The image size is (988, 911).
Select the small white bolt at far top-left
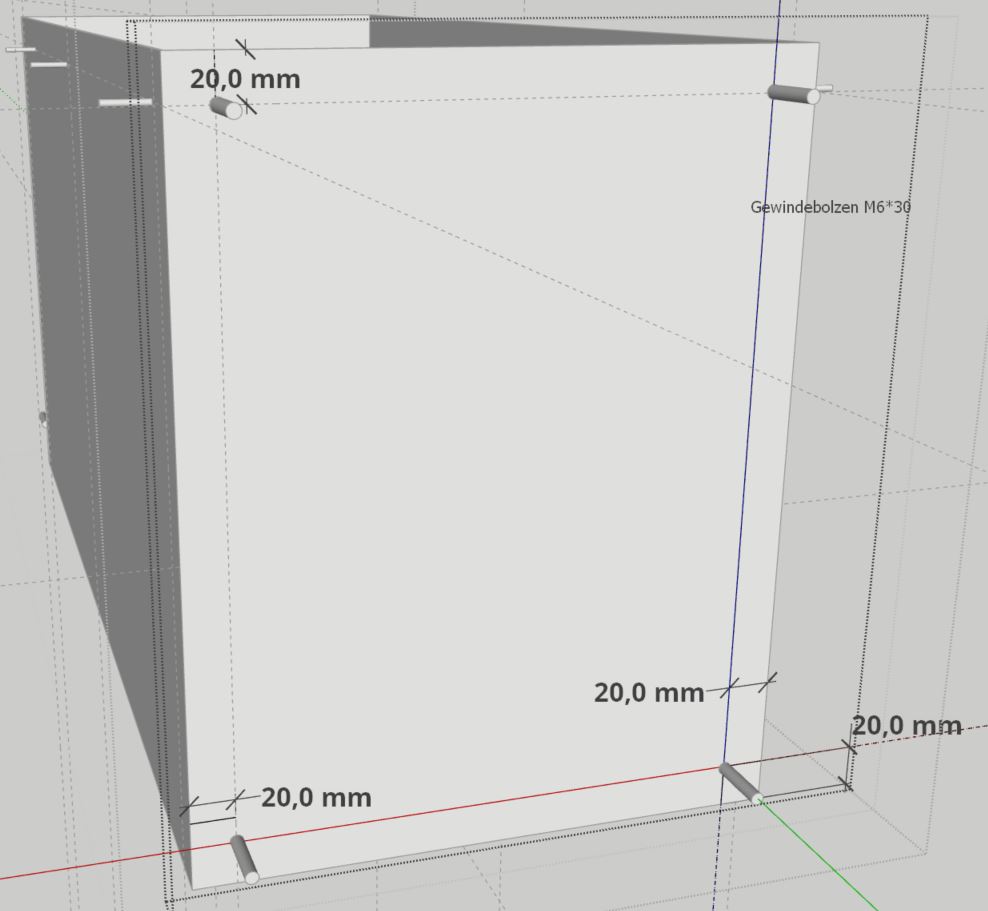coord(20,49)
